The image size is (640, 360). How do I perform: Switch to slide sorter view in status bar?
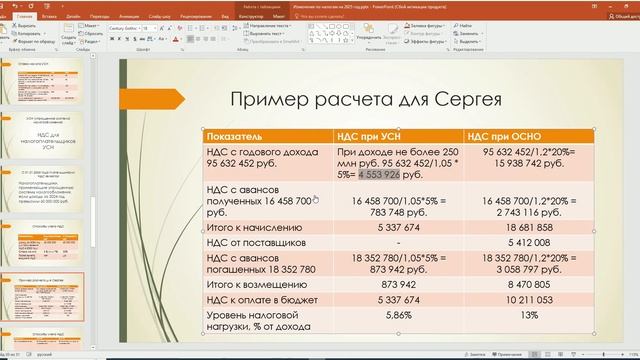tap(548, 354)
